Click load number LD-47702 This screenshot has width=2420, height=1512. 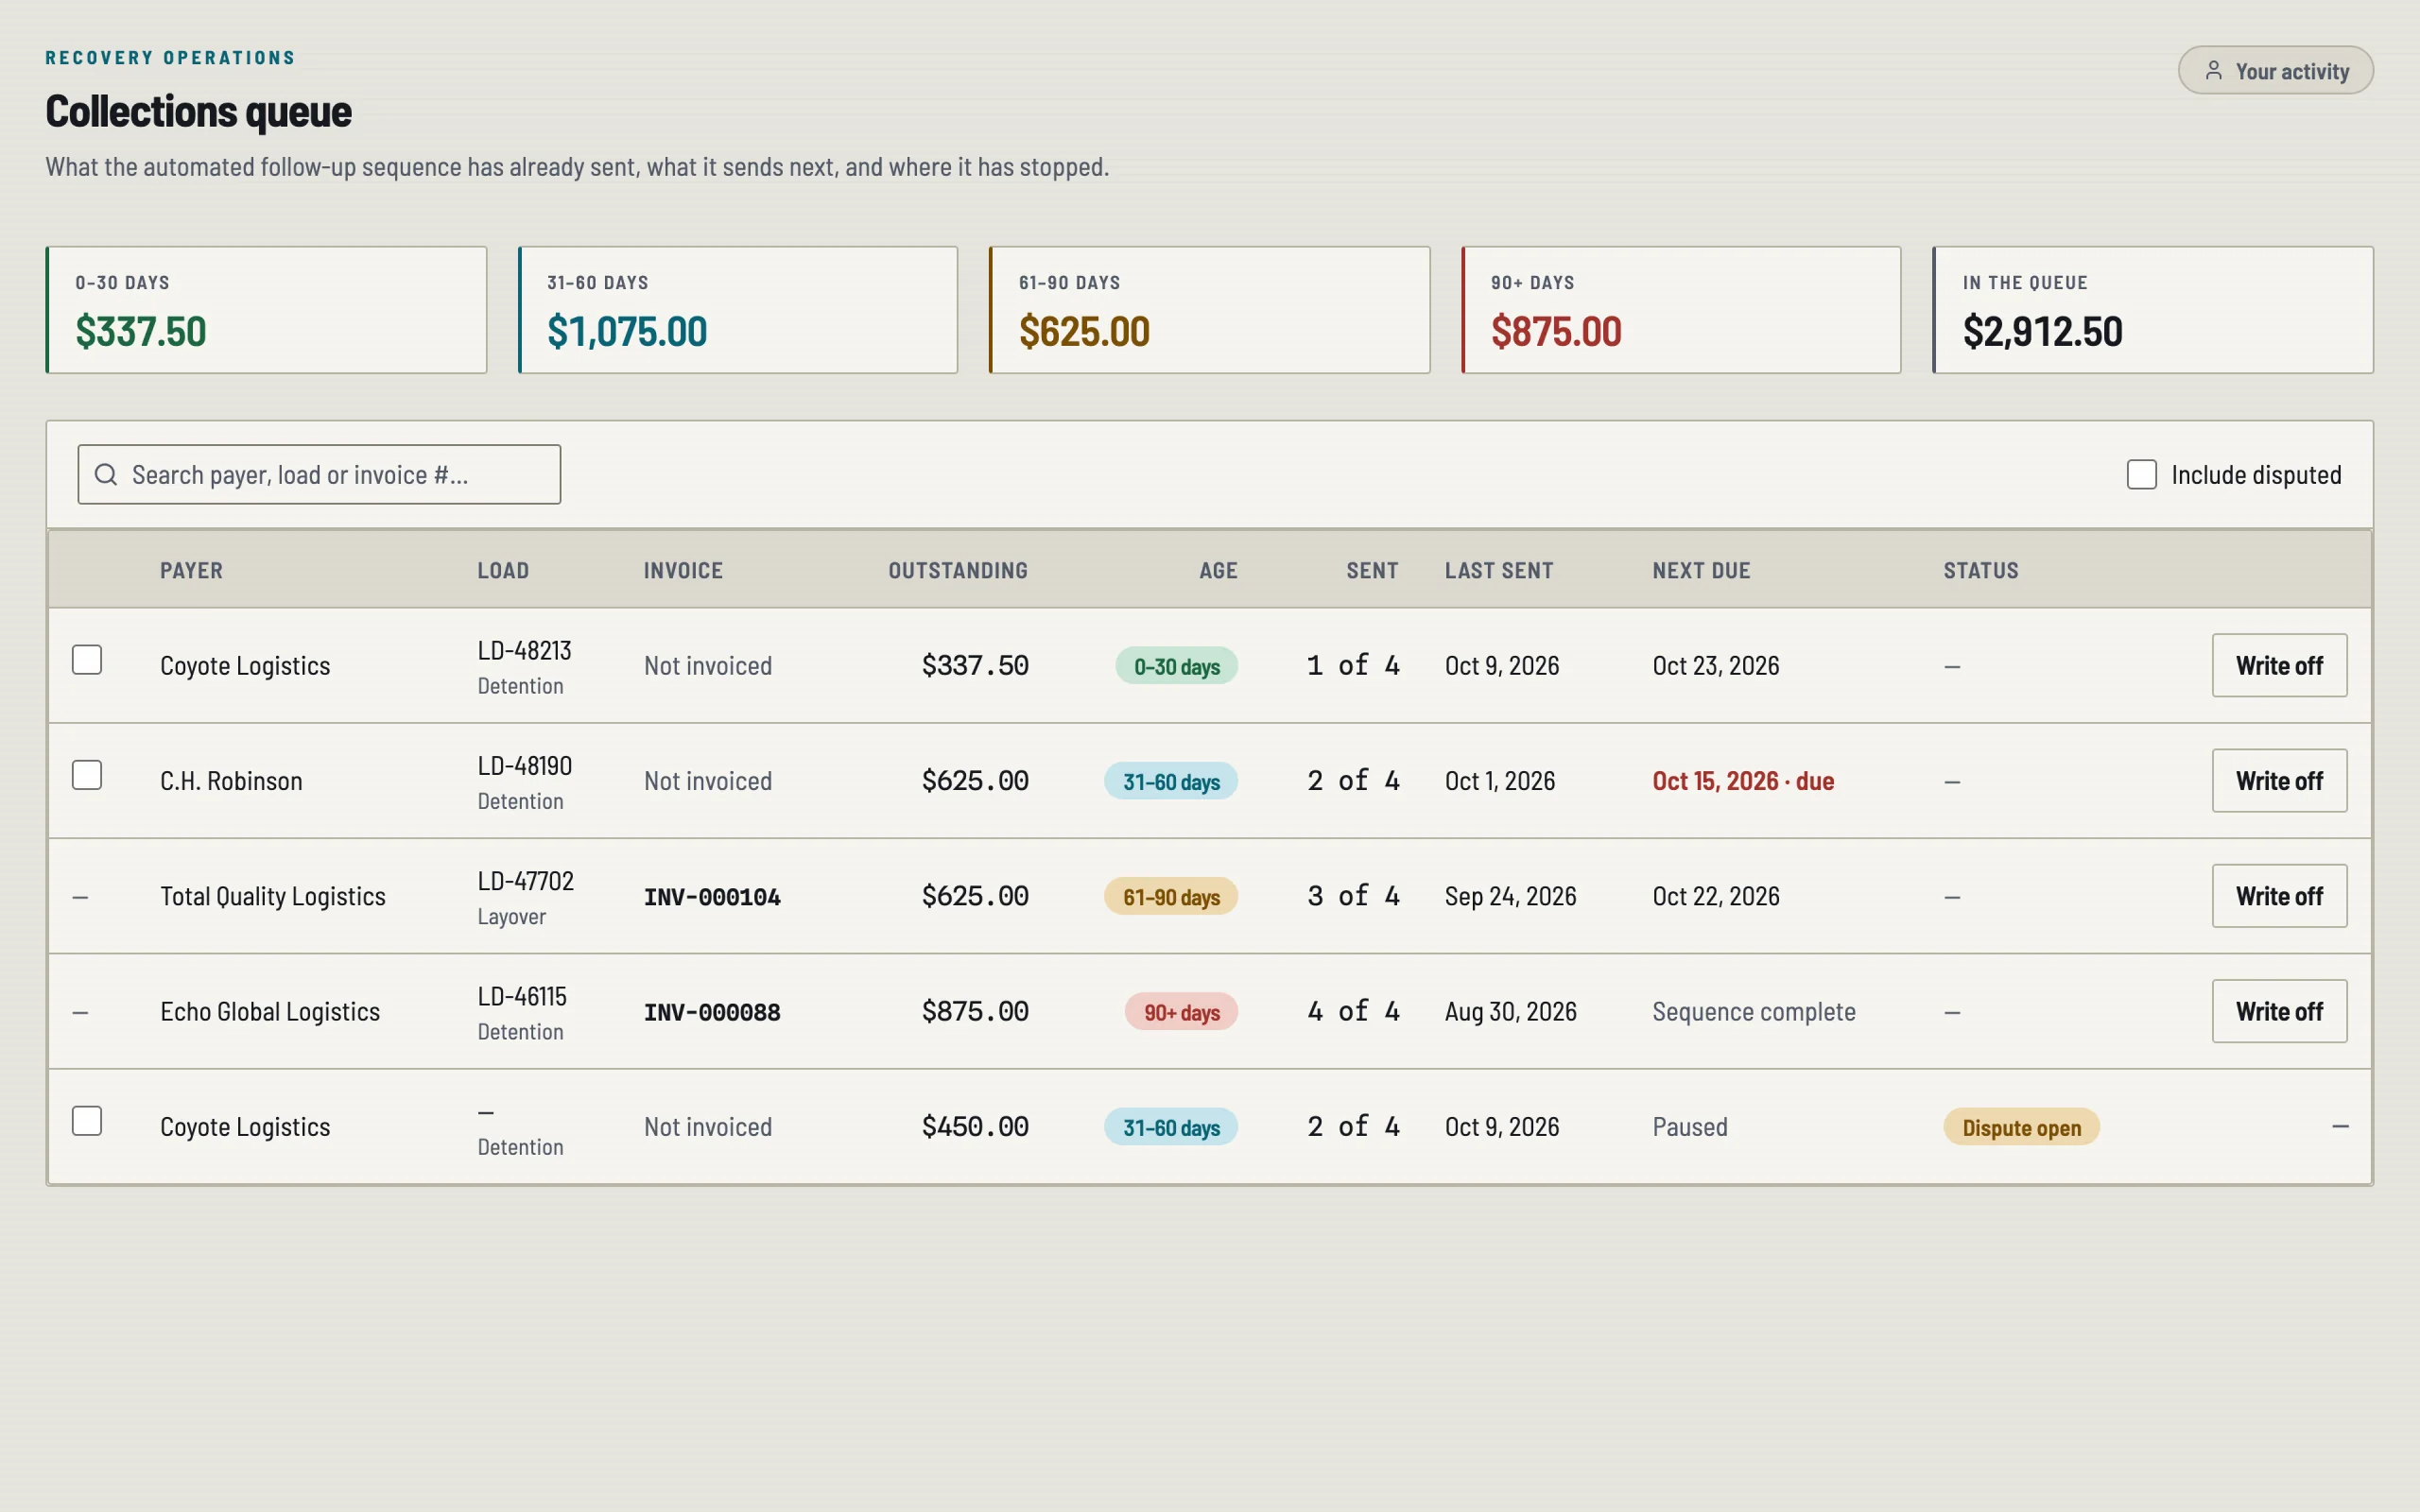point(526,881)
